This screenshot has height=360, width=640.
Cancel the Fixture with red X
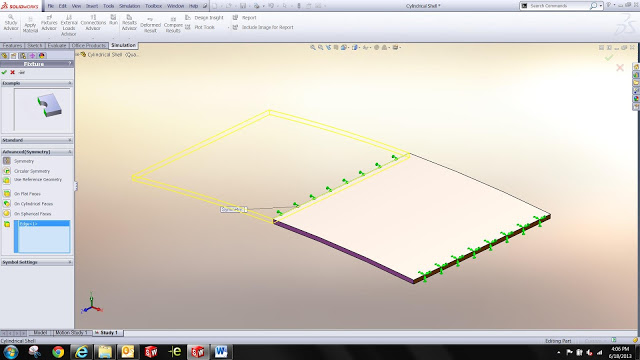coord(13,72)
